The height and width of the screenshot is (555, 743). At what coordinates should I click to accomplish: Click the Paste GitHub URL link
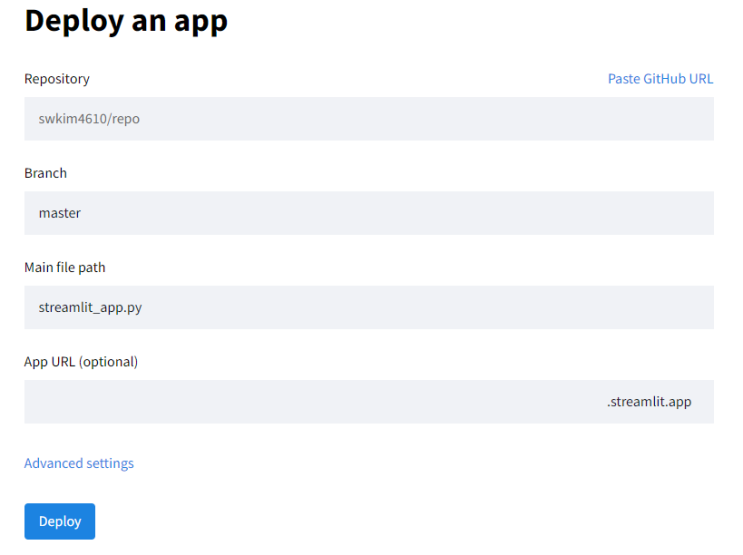(660, 79)
